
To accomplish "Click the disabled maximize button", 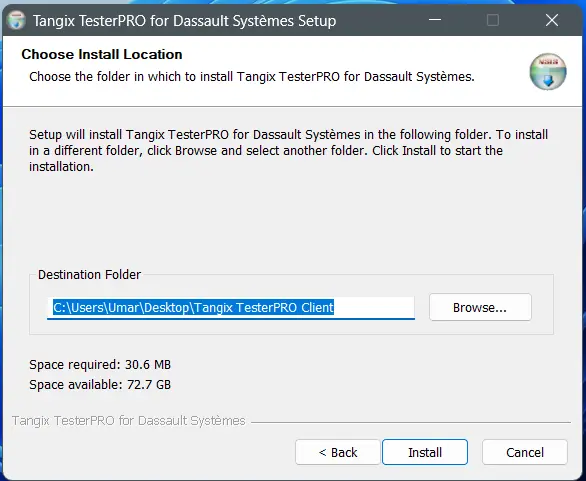I will click(x=493, y=20).
